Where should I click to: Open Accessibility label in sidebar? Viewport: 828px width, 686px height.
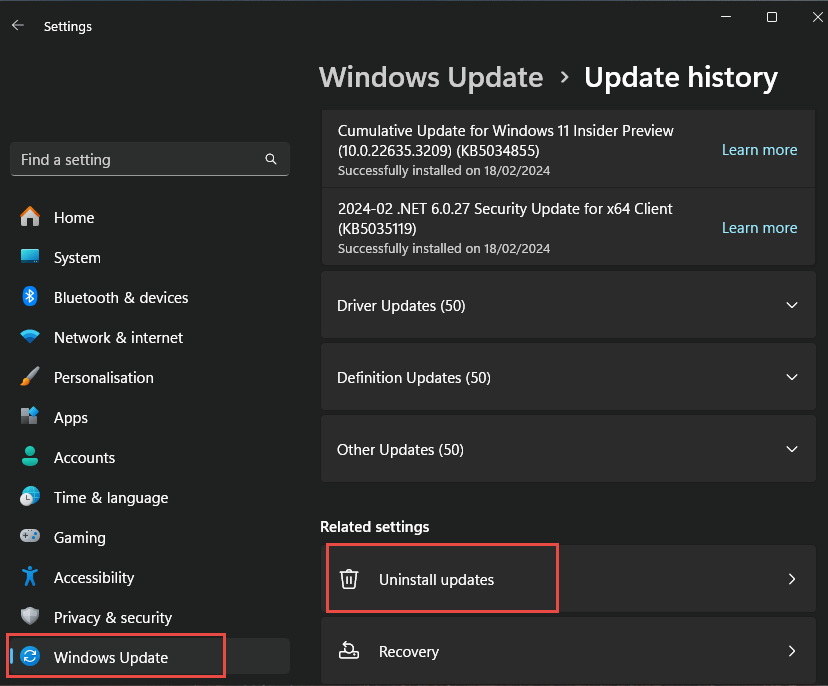(94, 578)
